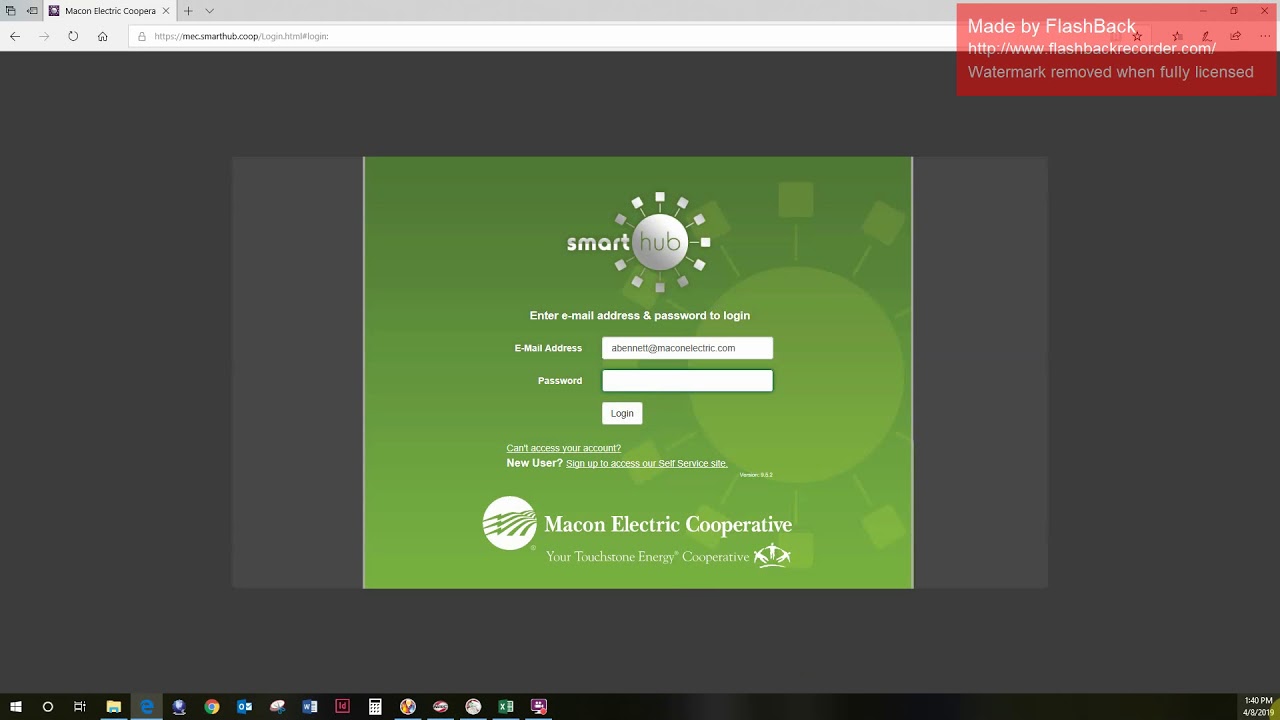Image resolution: width=1280 pixels, height=720 pixels.
Task: Click the Login button
Action: click(622, 413)
